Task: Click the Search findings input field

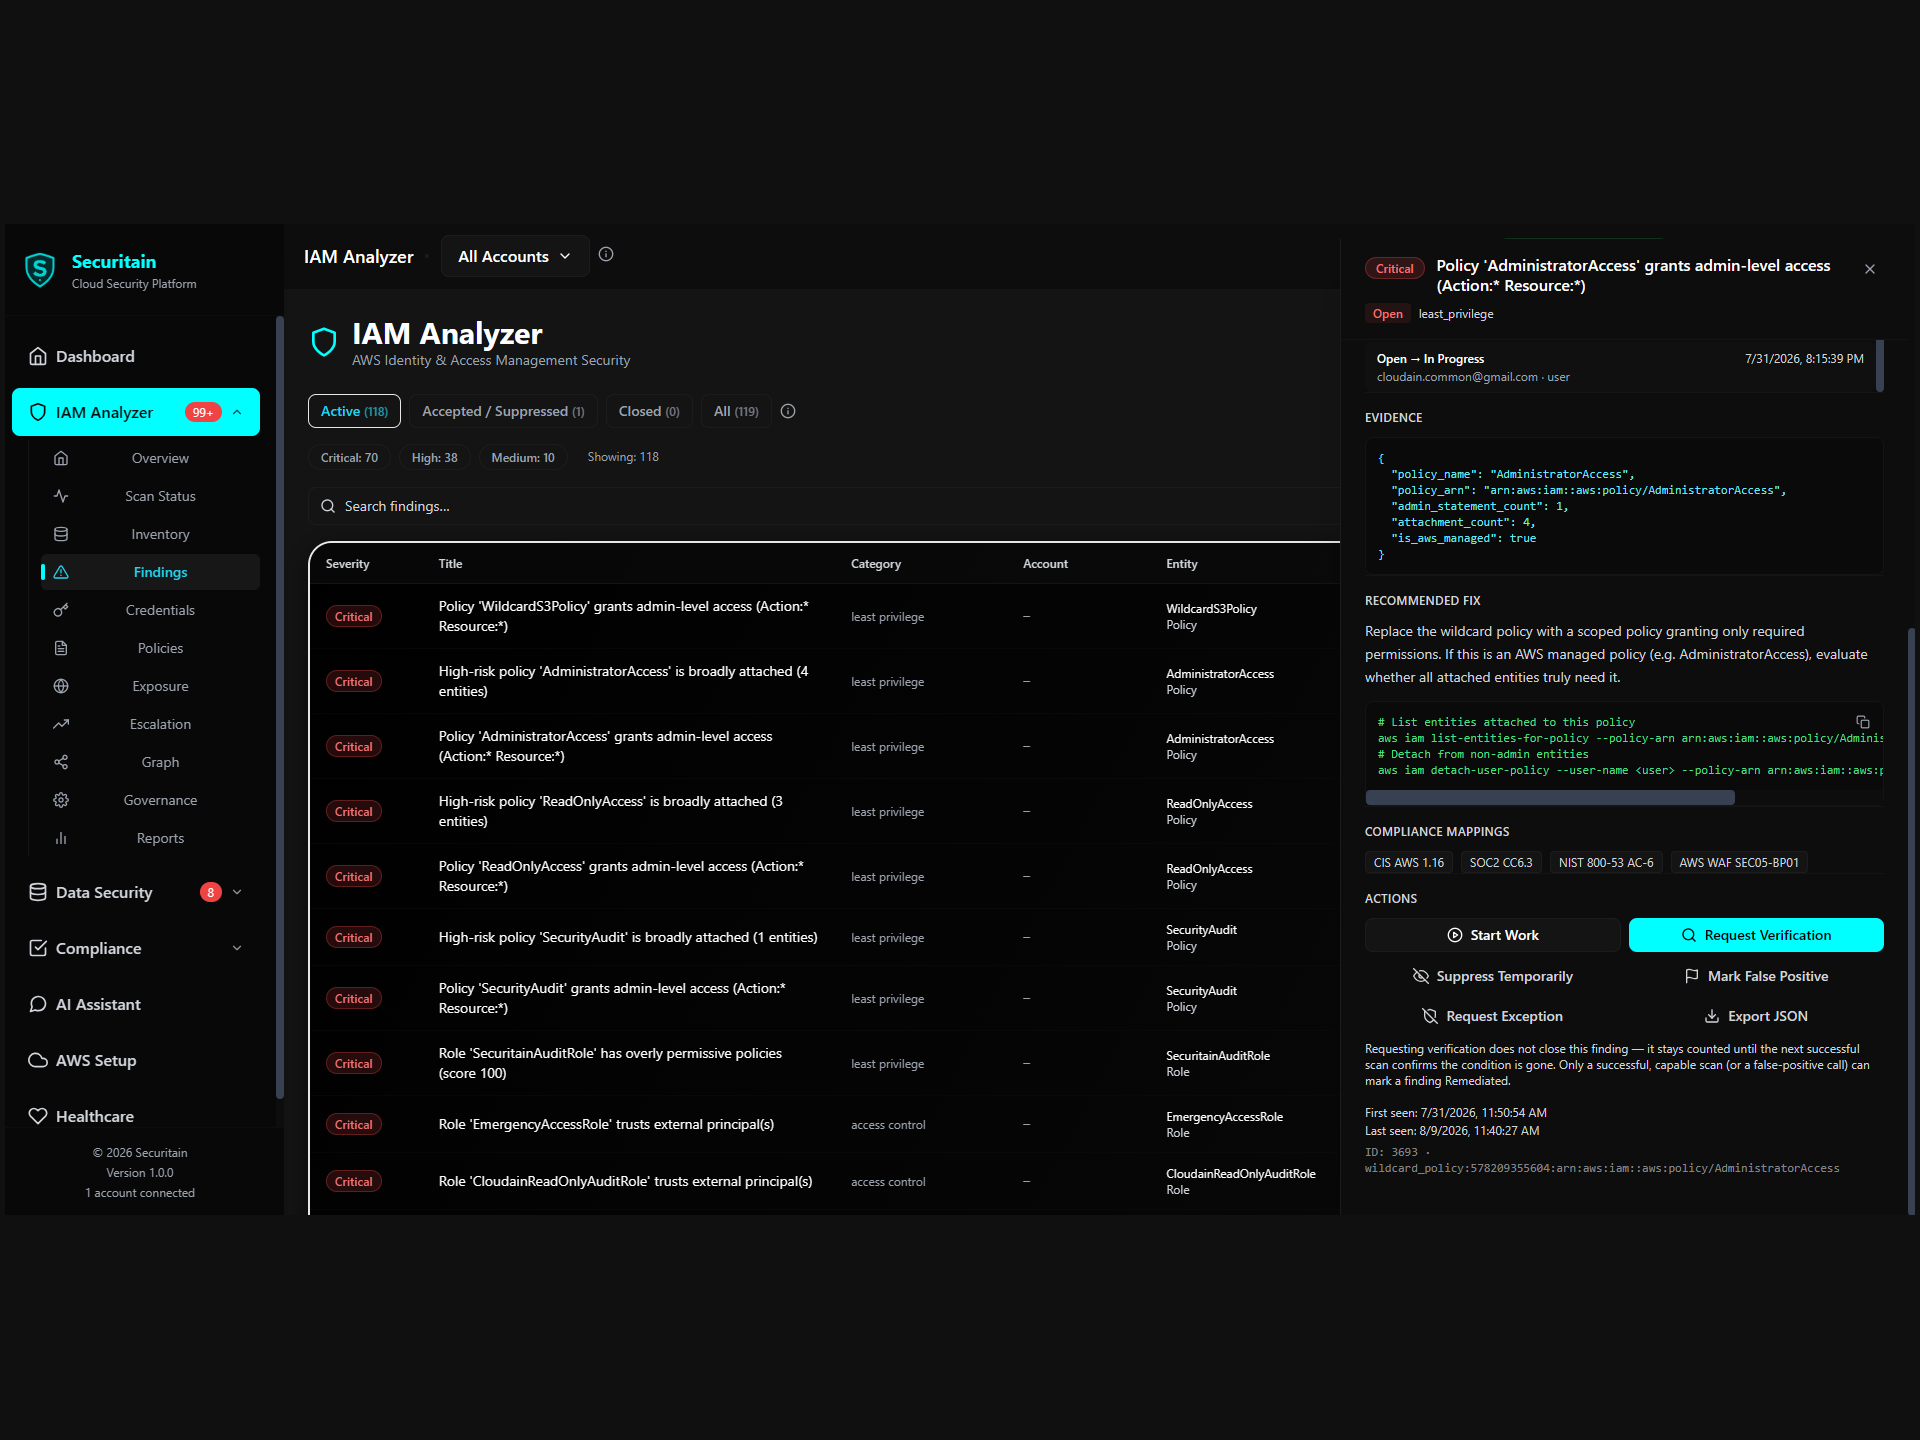Action: point(824,507)
